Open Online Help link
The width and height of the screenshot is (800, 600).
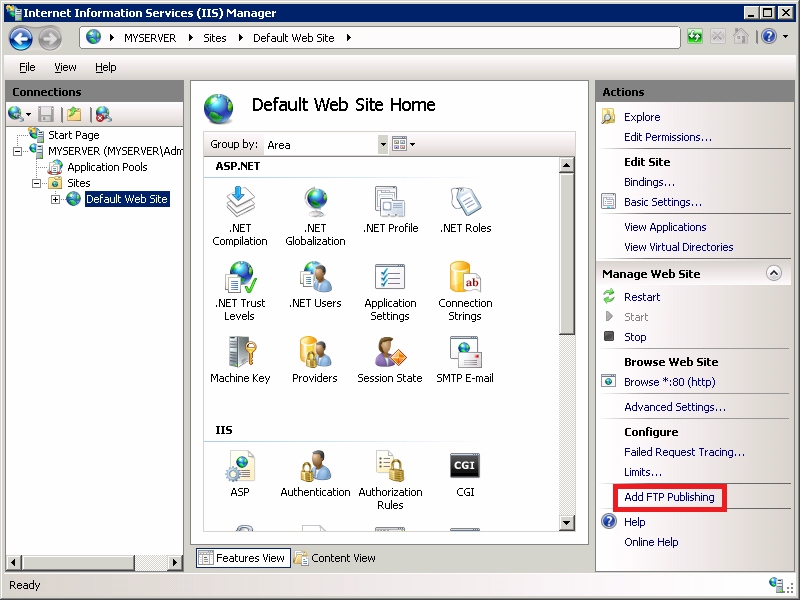click(651, 542)
